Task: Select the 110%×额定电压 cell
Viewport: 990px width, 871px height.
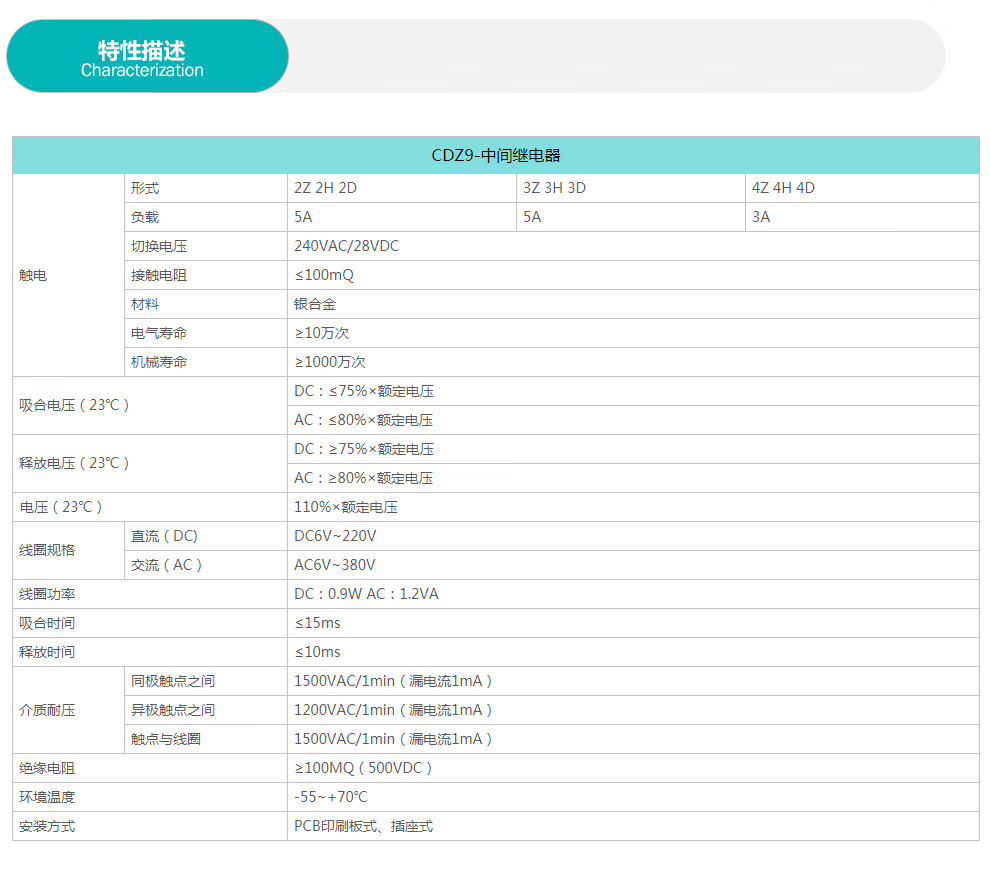Action: tap(345, 507)
